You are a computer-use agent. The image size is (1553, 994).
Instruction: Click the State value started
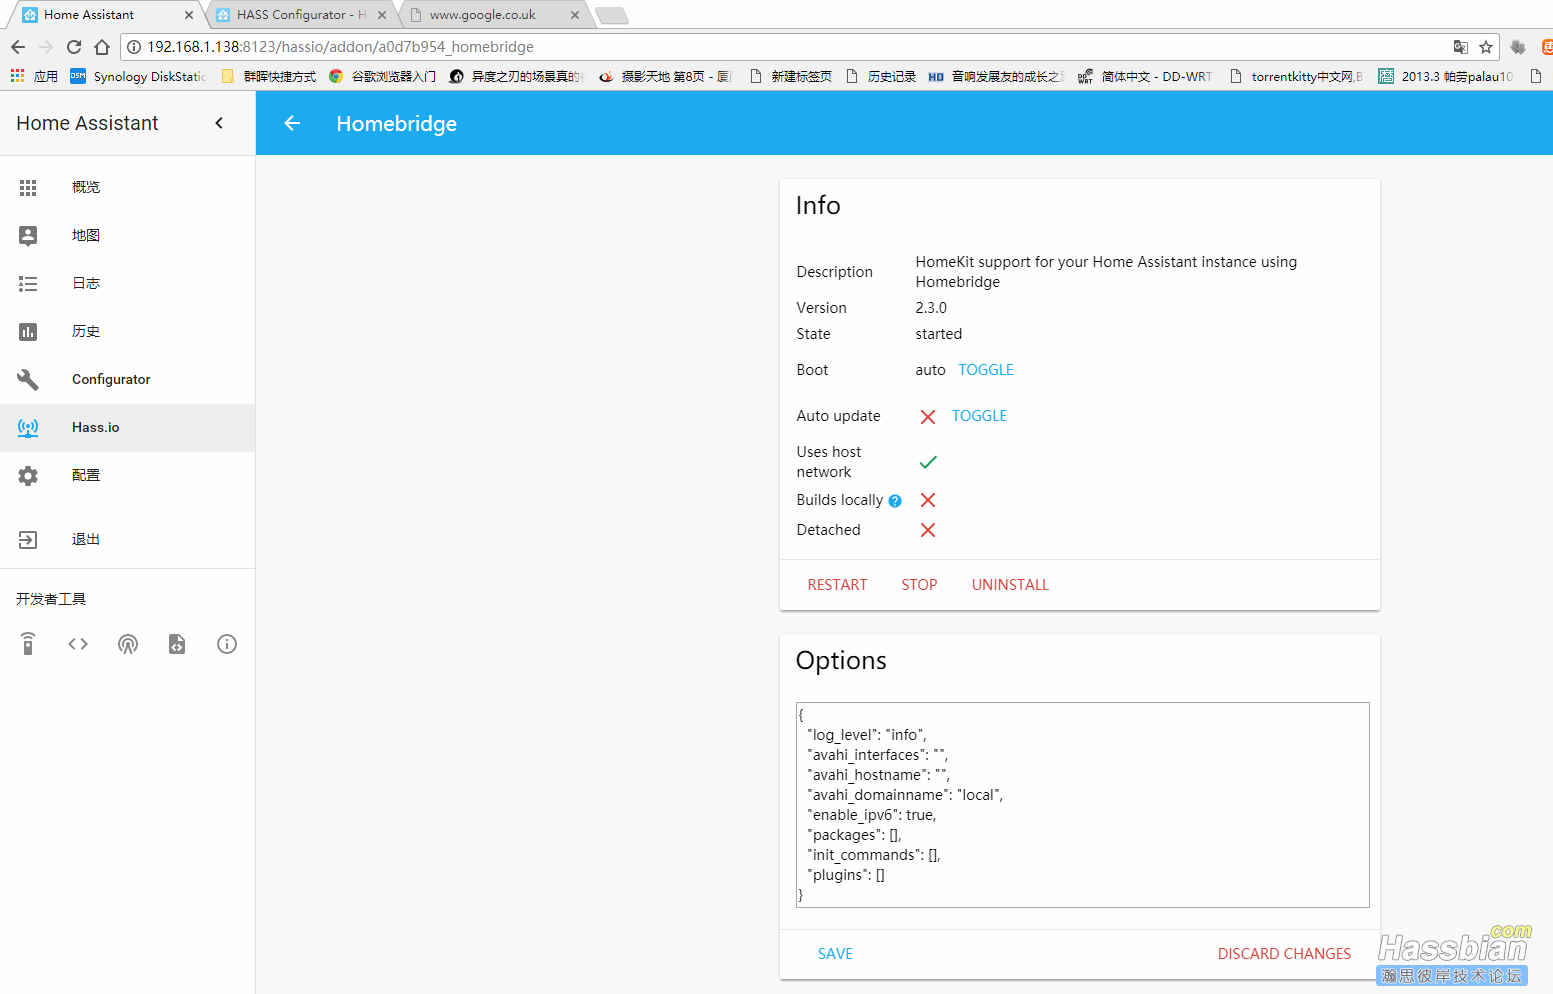pyautogui.click(x=939, y=334)
